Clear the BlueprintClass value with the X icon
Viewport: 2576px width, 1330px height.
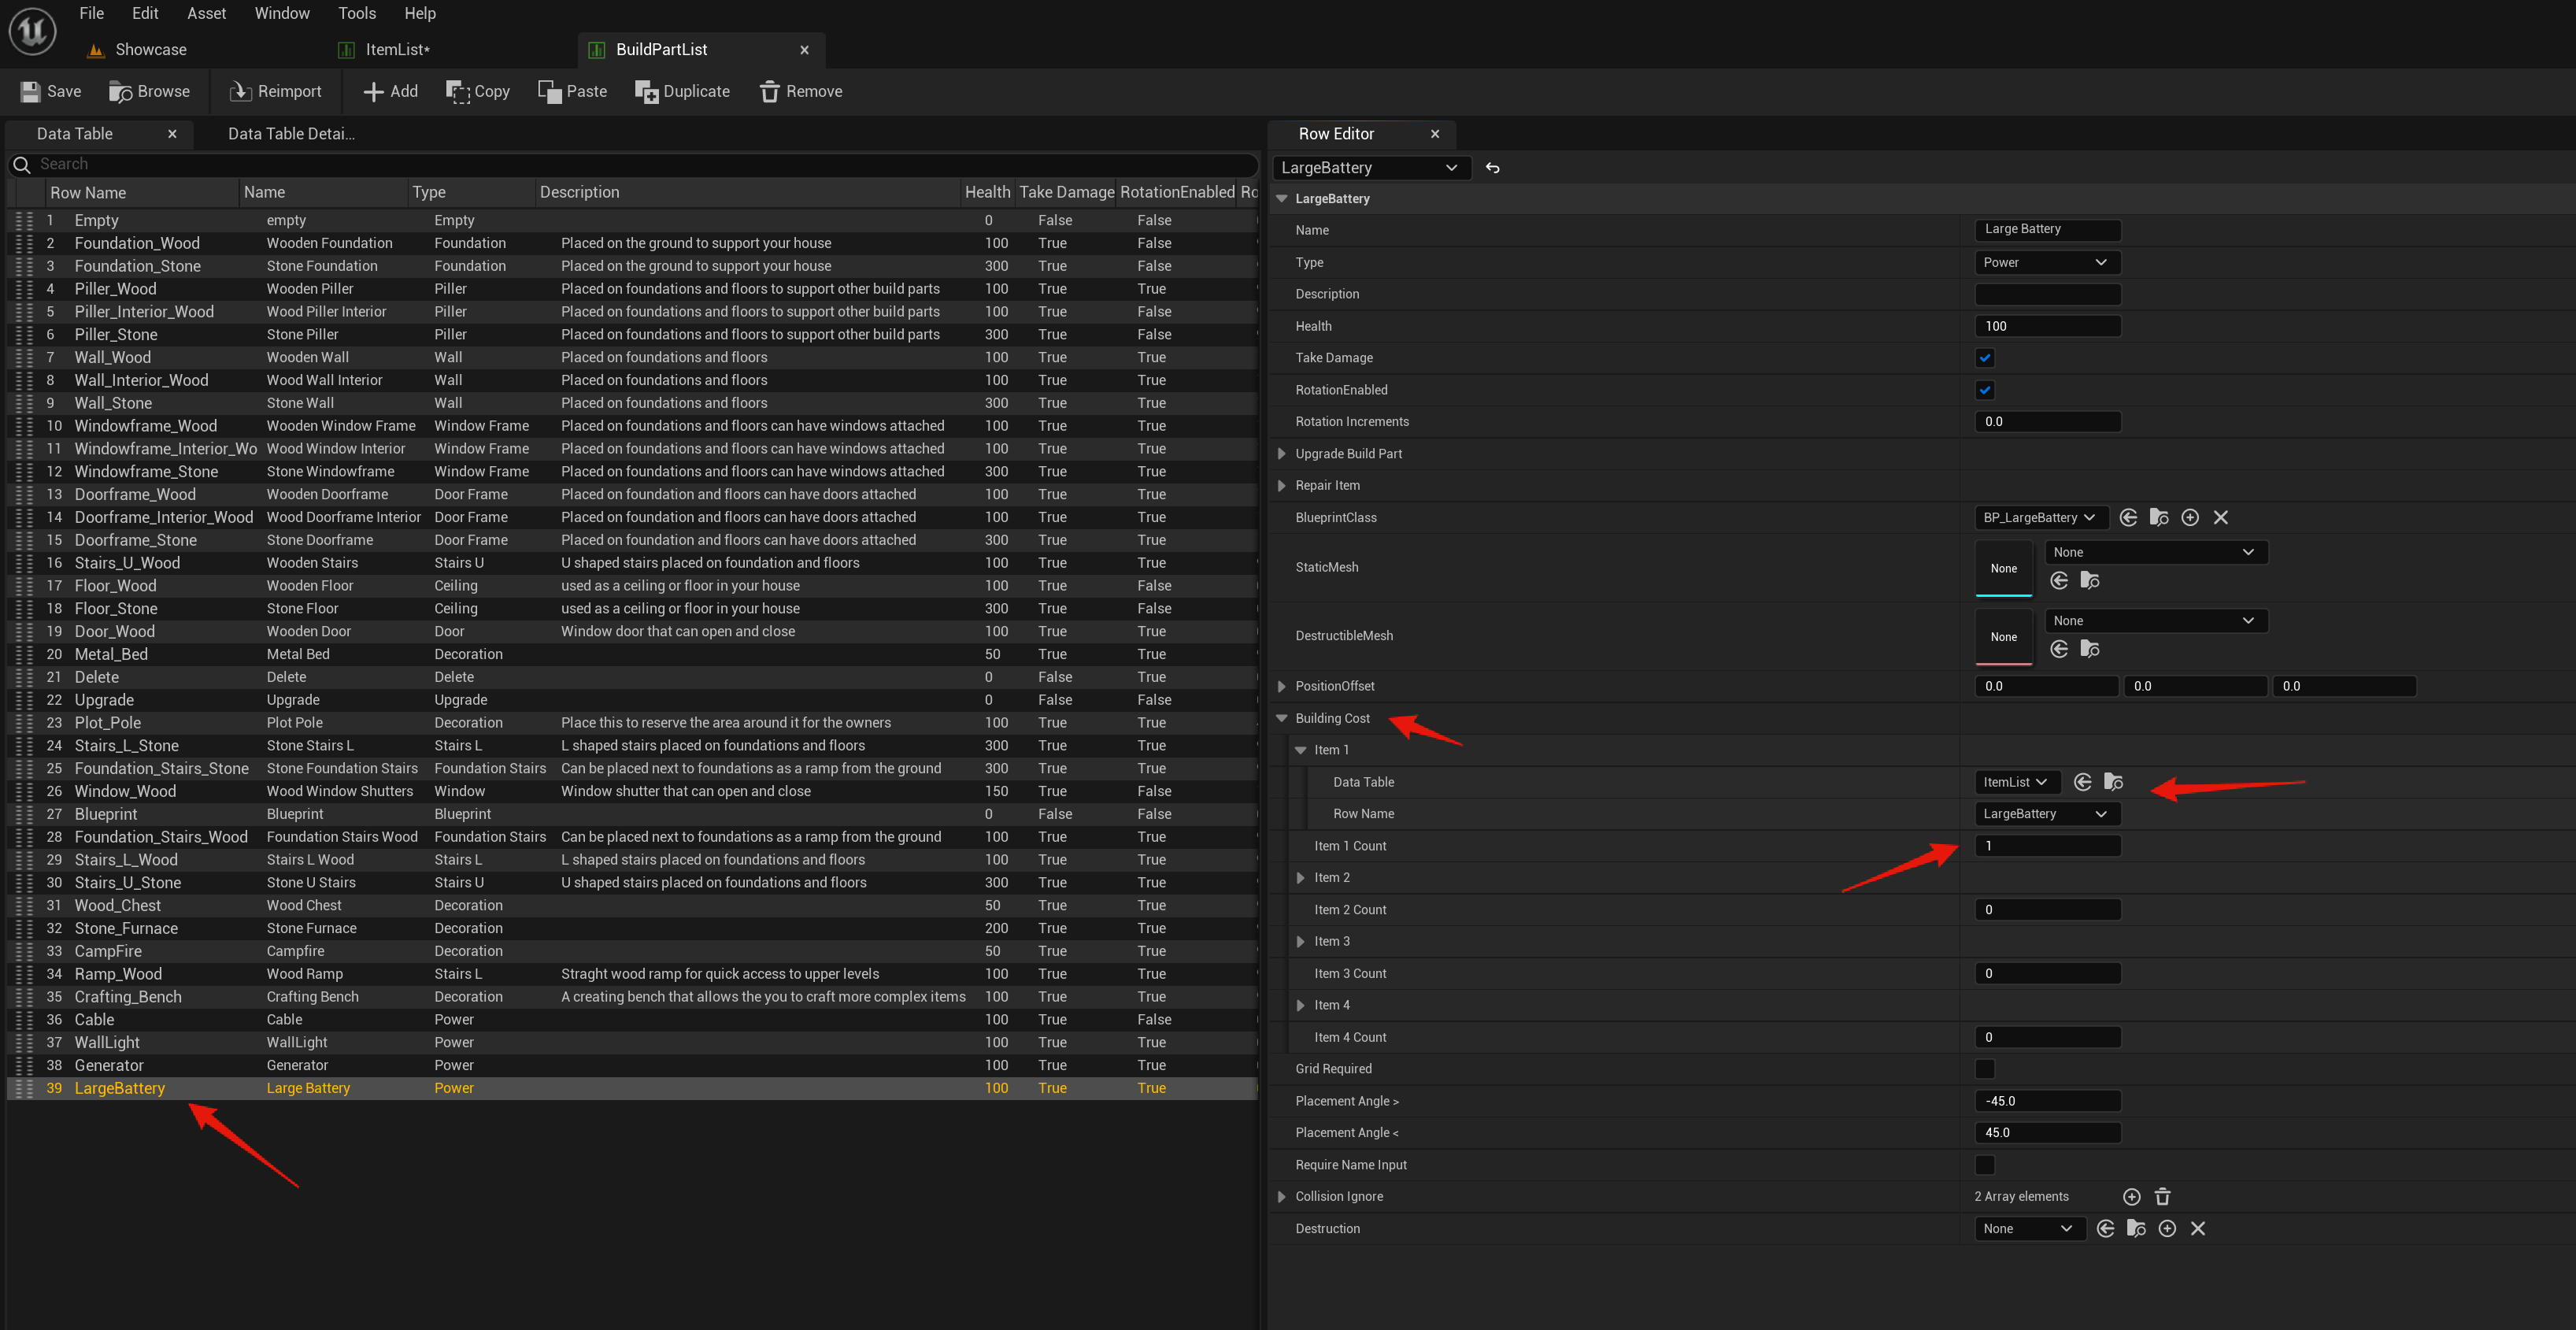(2220, 517)
